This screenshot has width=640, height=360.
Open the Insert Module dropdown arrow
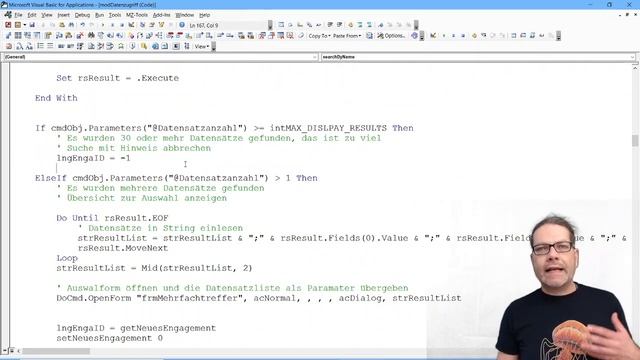pos(24,25)
